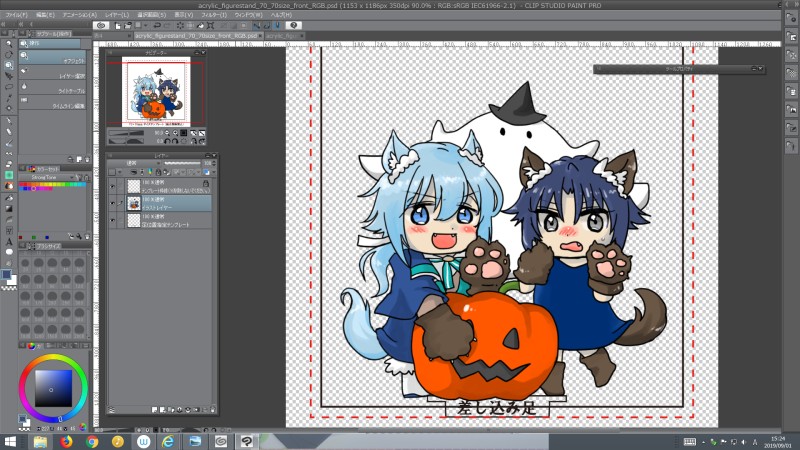
Task: Open the Layer menu
Action: 117,15
